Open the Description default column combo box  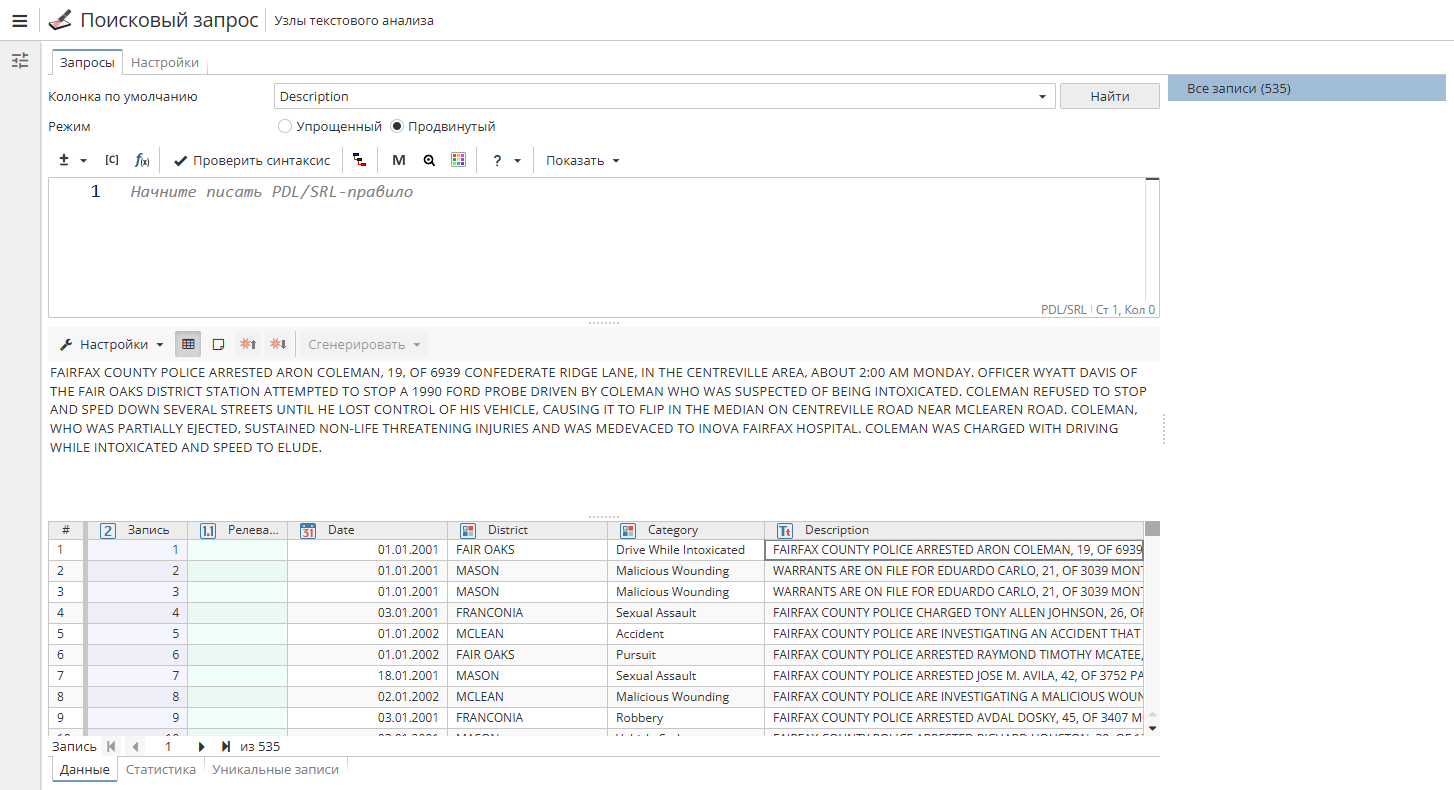664,96
